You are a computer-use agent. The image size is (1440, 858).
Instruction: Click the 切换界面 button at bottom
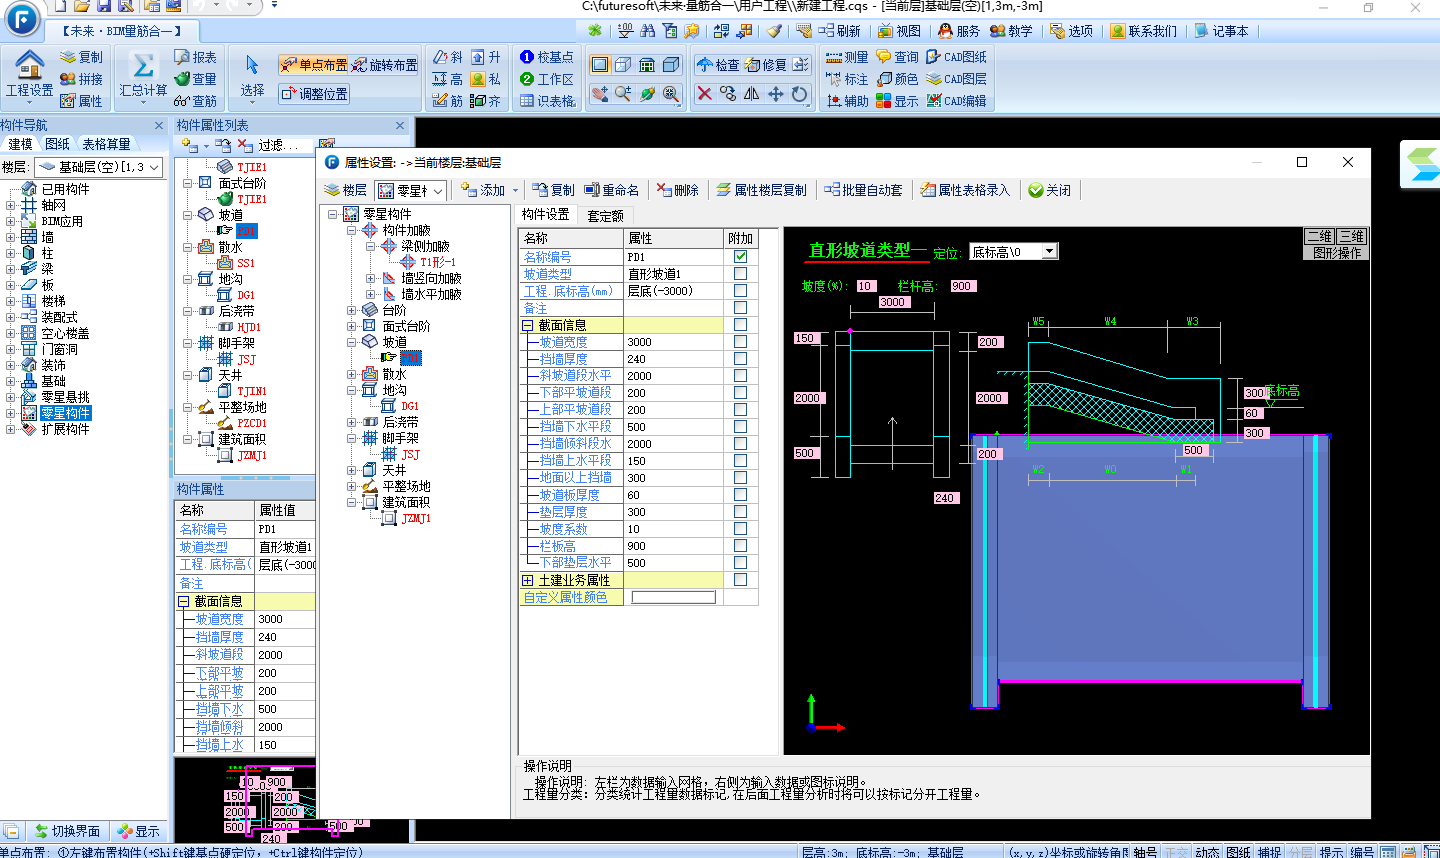[x=67, y=831]
